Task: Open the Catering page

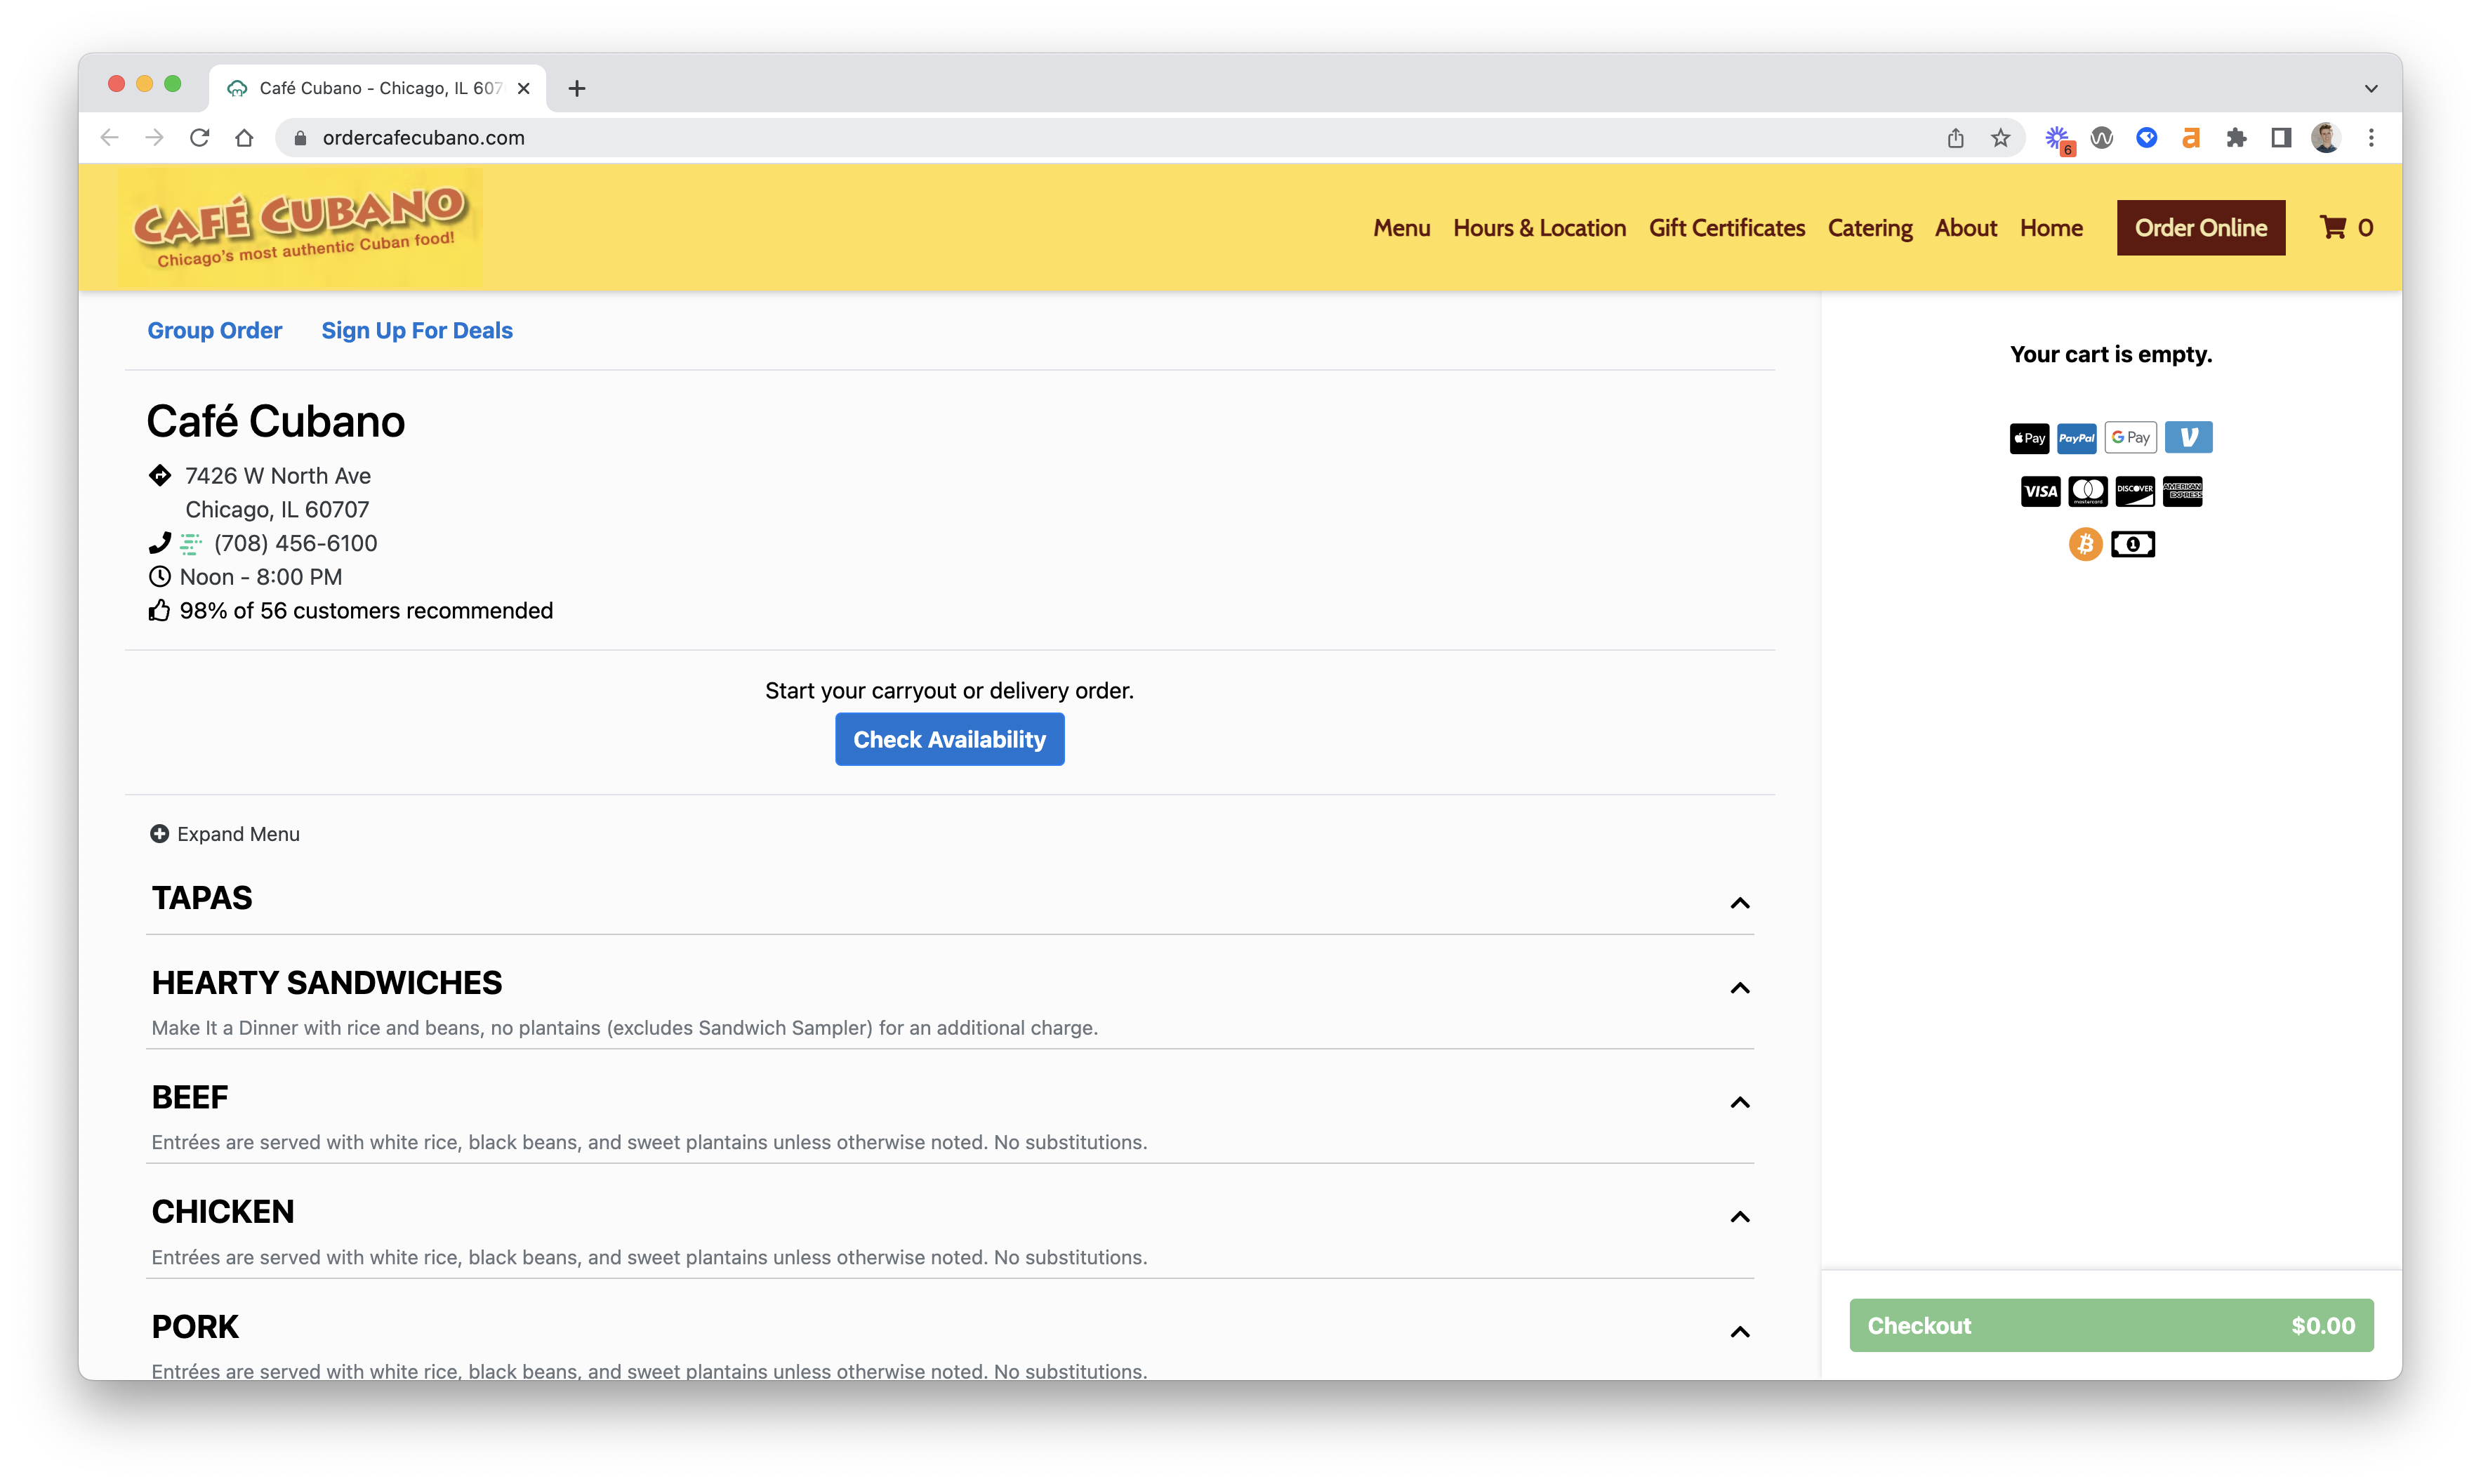Action: point(1870,228)
